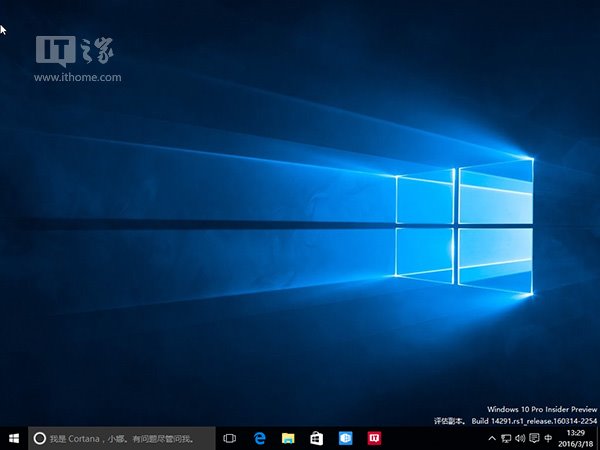Expand the hidden system tray icons
This screenshot has width=600, height=450.
coord(492,438)
